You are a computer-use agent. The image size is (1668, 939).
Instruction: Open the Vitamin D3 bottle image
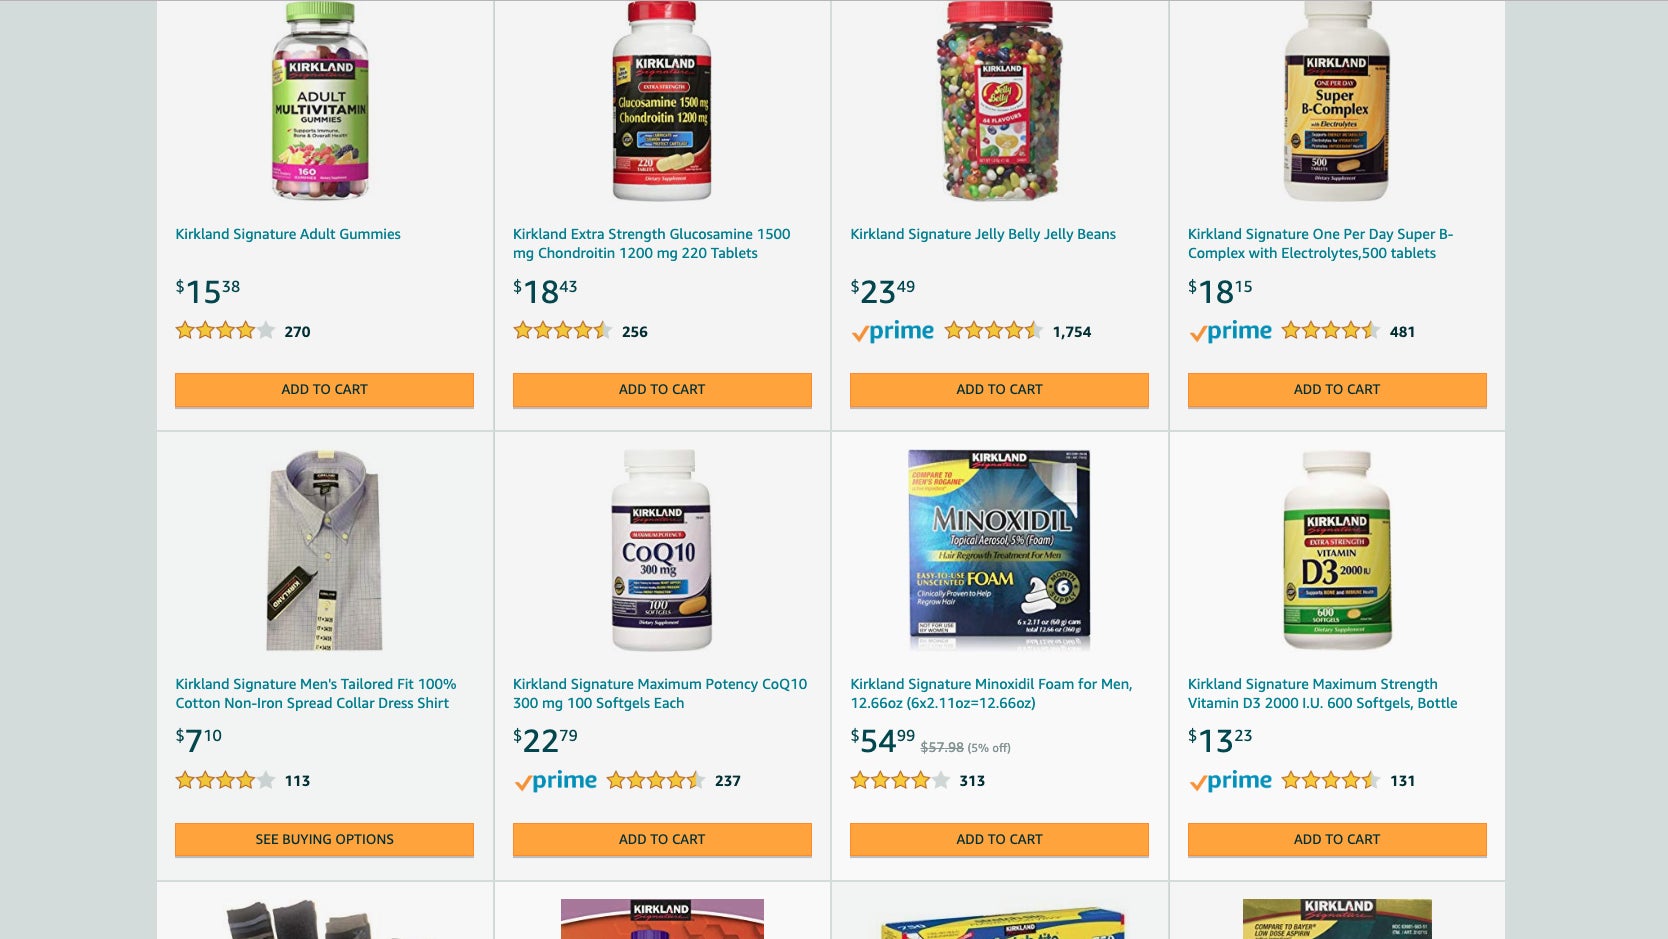[1337, 550]
